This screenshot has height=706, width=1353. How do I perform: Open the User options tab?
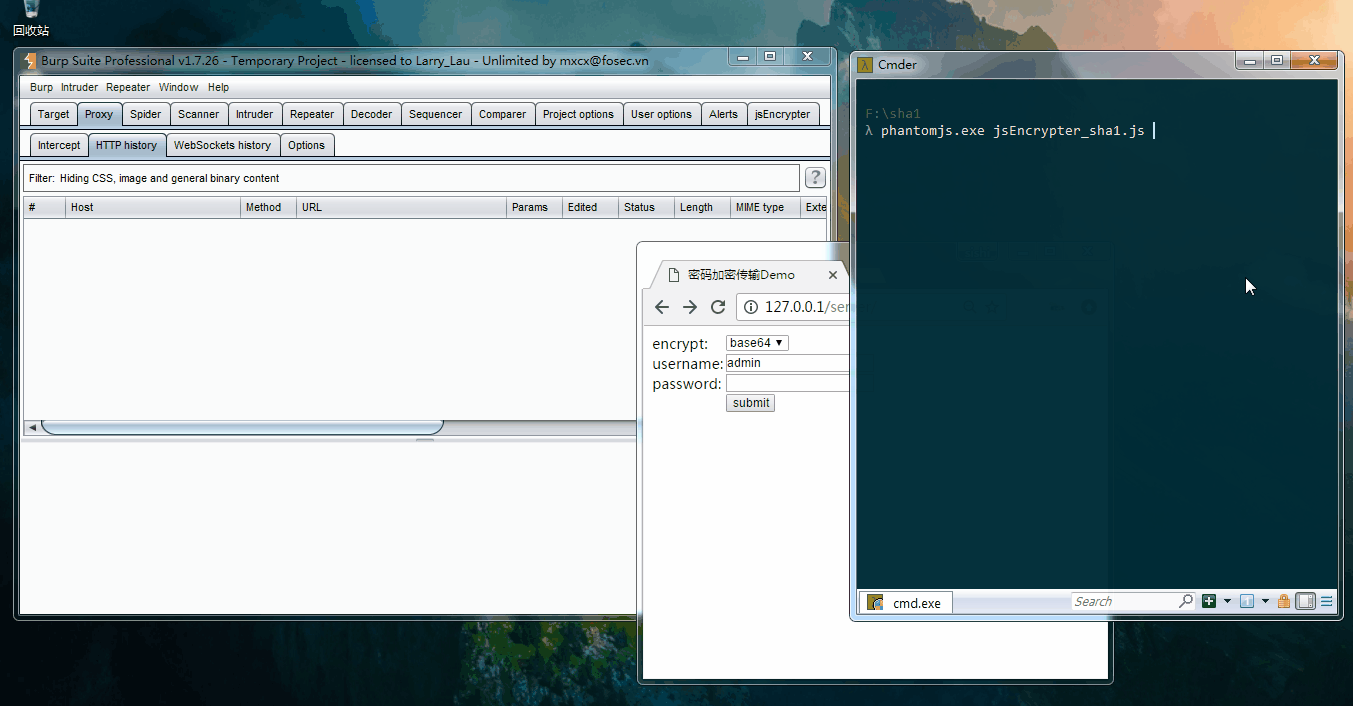[661, 114]
